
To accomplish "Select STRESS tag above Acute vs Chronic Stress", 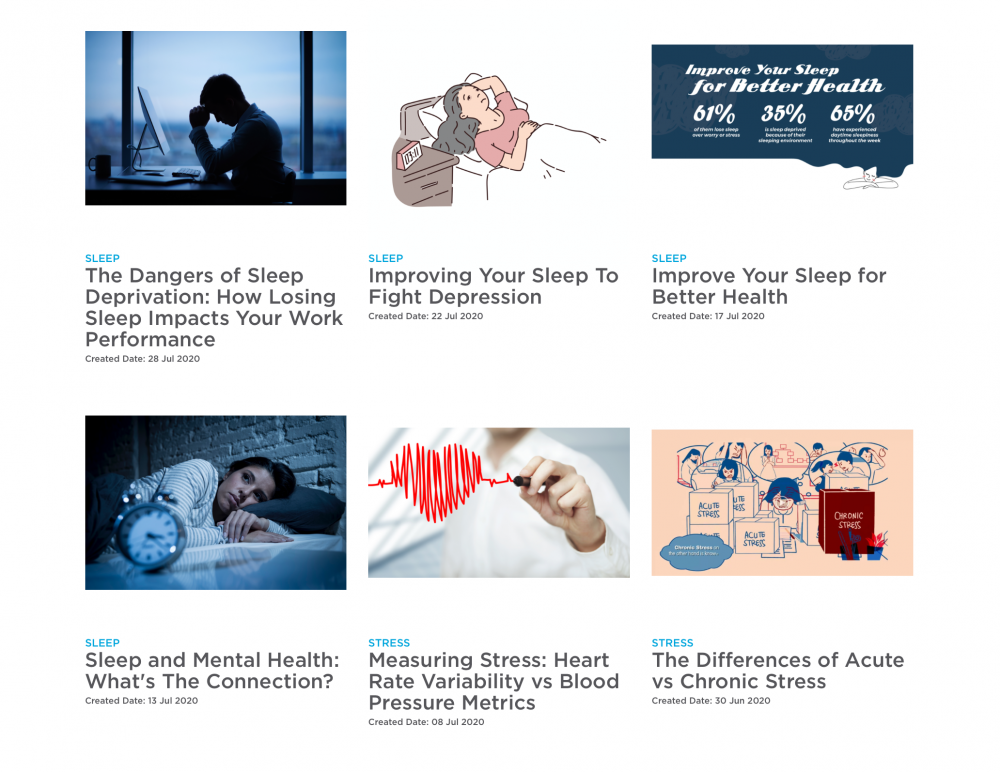I will pos(672,643).
